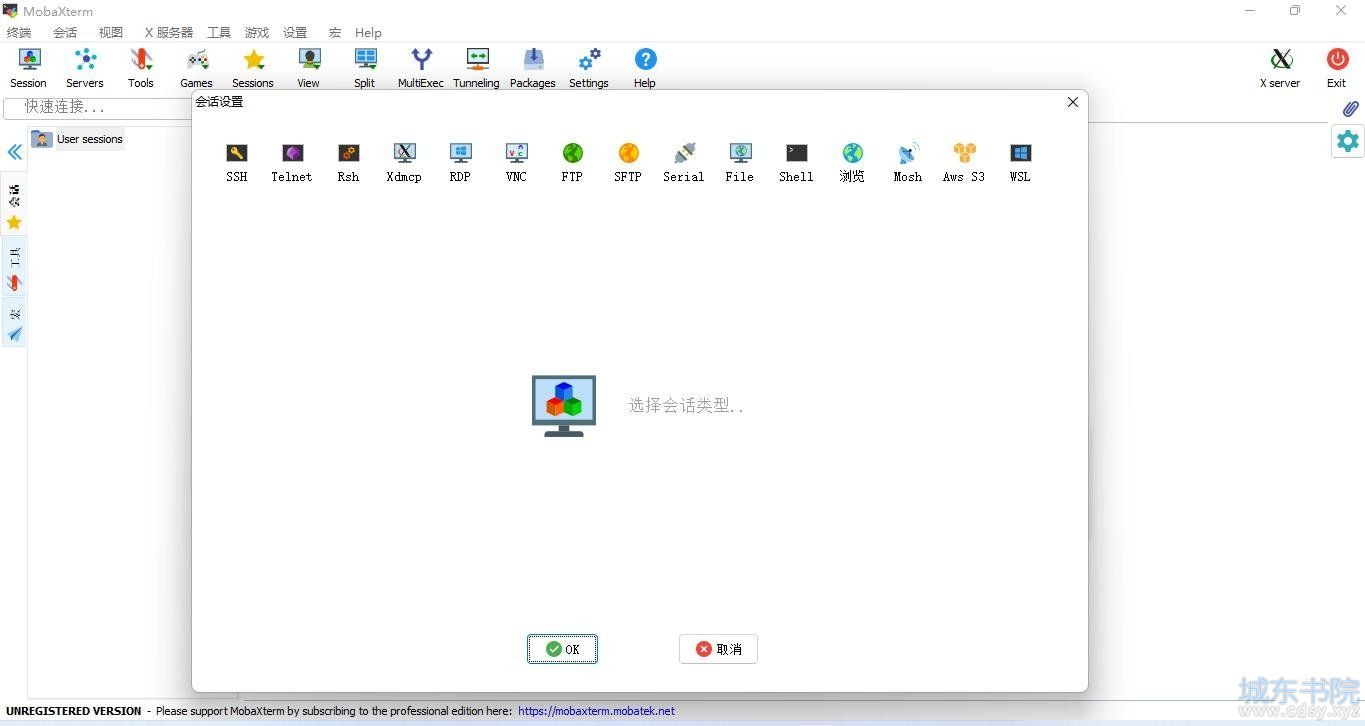Open the X 服务器 menu

[169, 32]
